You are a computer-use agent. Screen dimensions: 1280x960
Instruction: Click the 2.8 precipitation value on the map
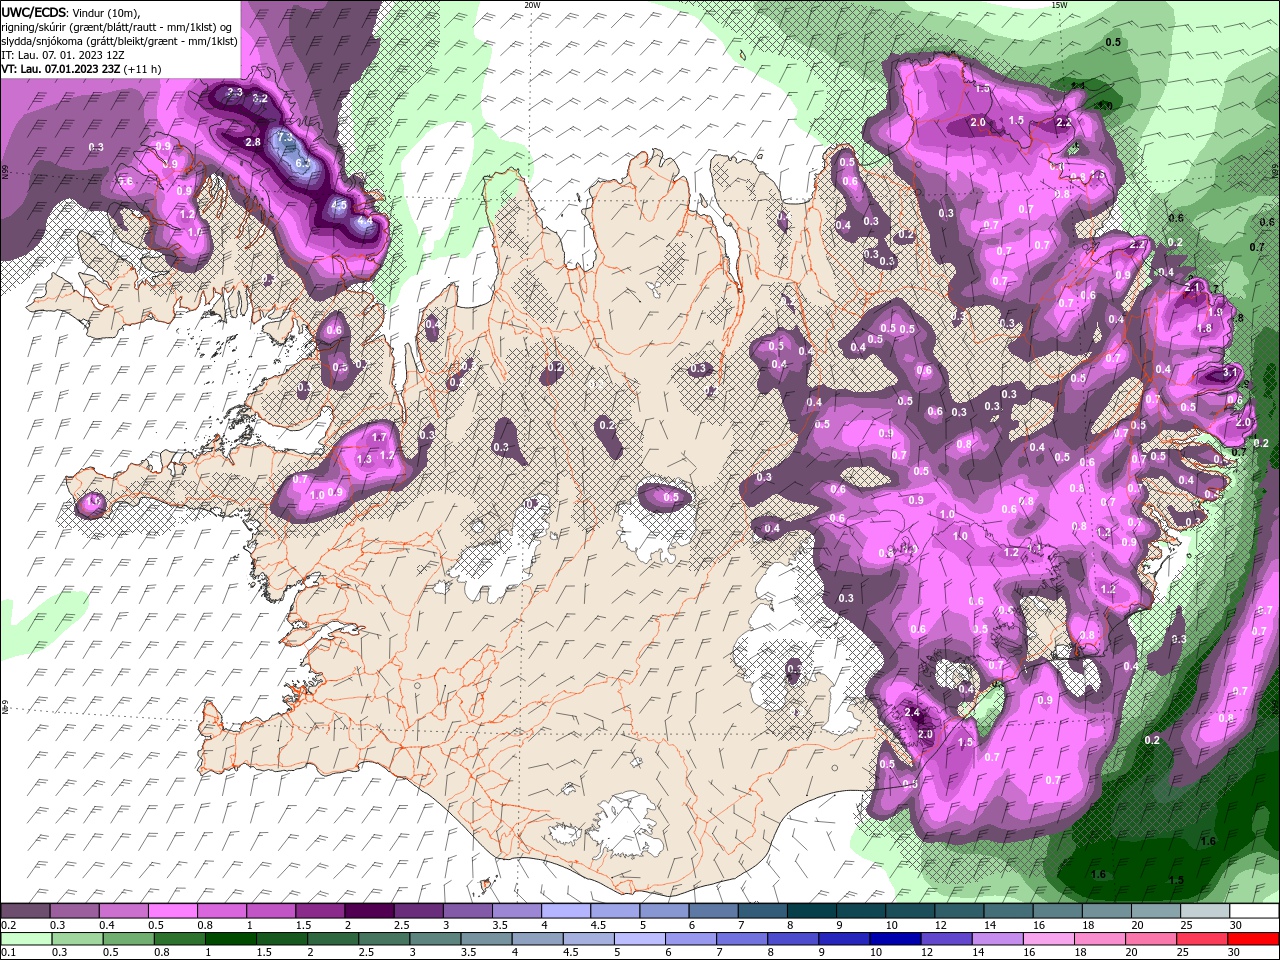tap(253, 143)
